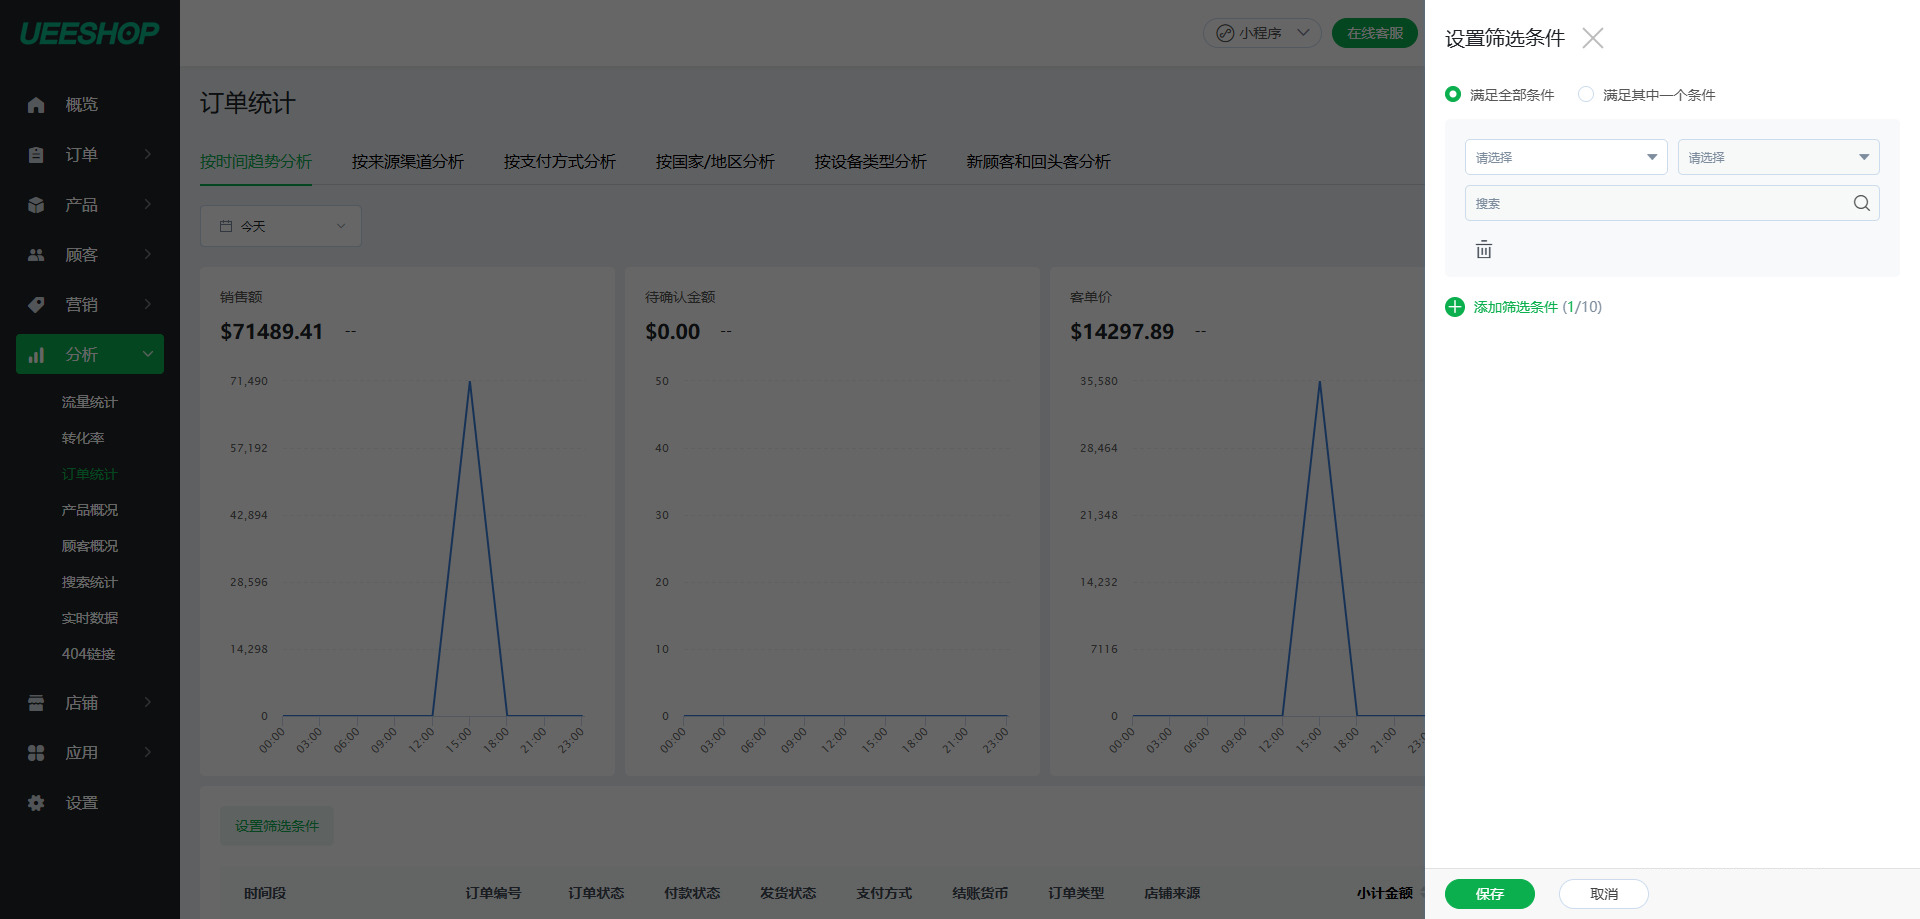This screenshot has width=1920, height=919.
Task: Open 产品概况 submenu item
Action: (90, 510)
